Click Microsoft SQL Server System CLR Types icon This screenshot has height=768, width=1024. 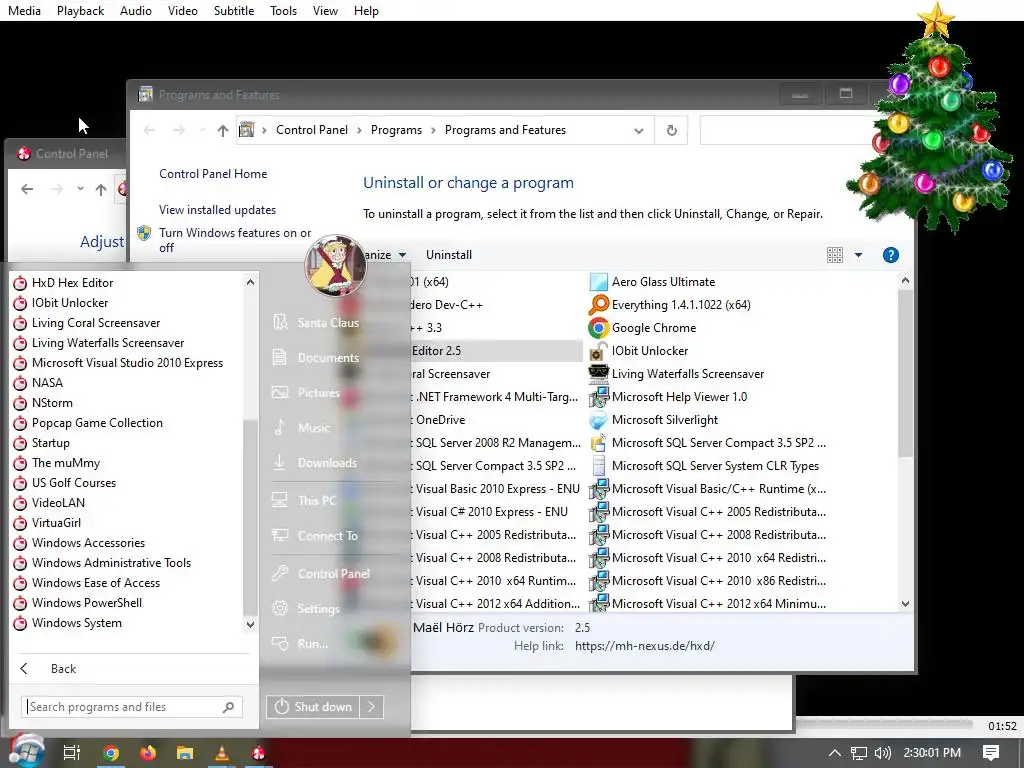click(598, 466)
